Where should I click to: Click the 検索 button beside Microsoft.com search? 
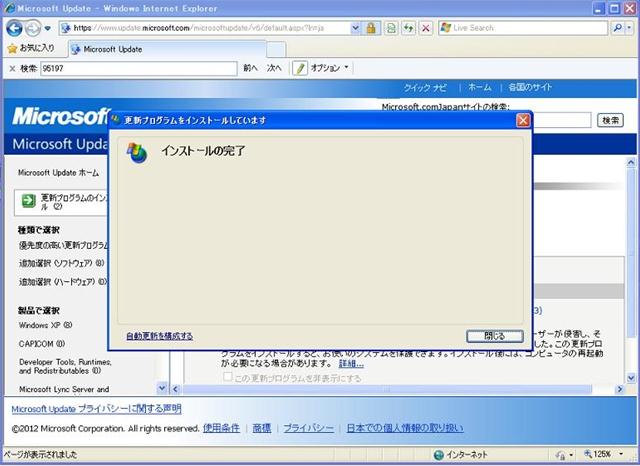[610, 120]
